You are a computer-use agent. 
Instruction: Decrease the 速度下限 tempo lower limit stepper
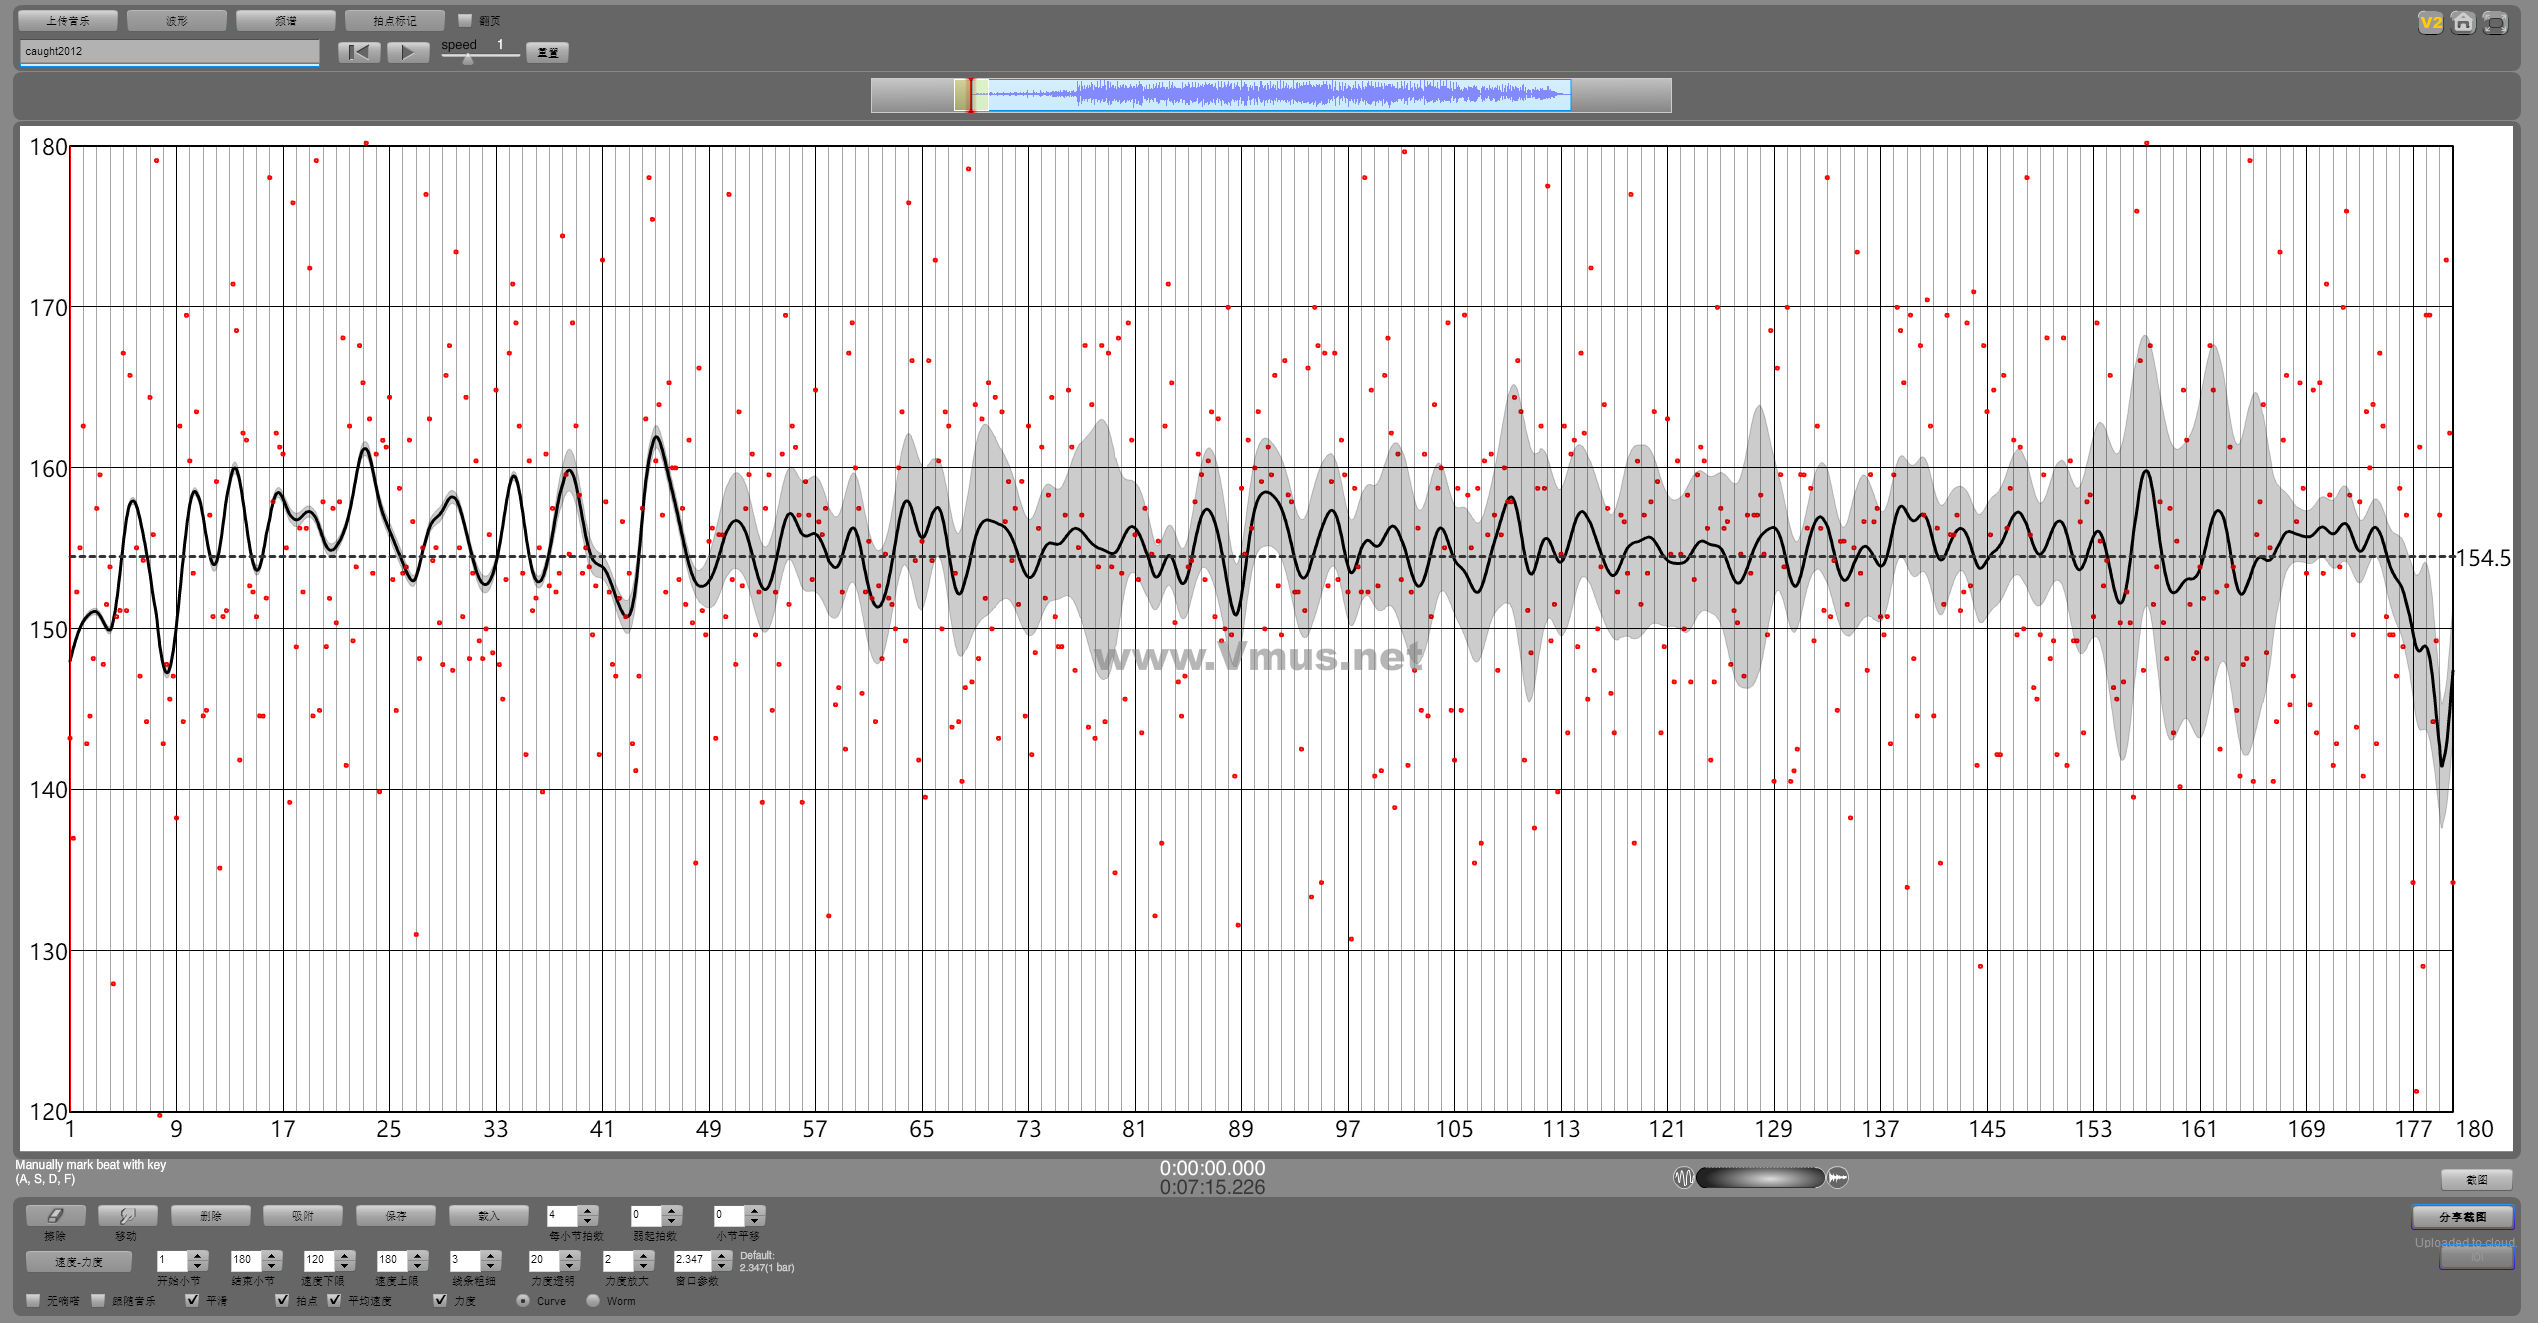[x=346, y=1266]
